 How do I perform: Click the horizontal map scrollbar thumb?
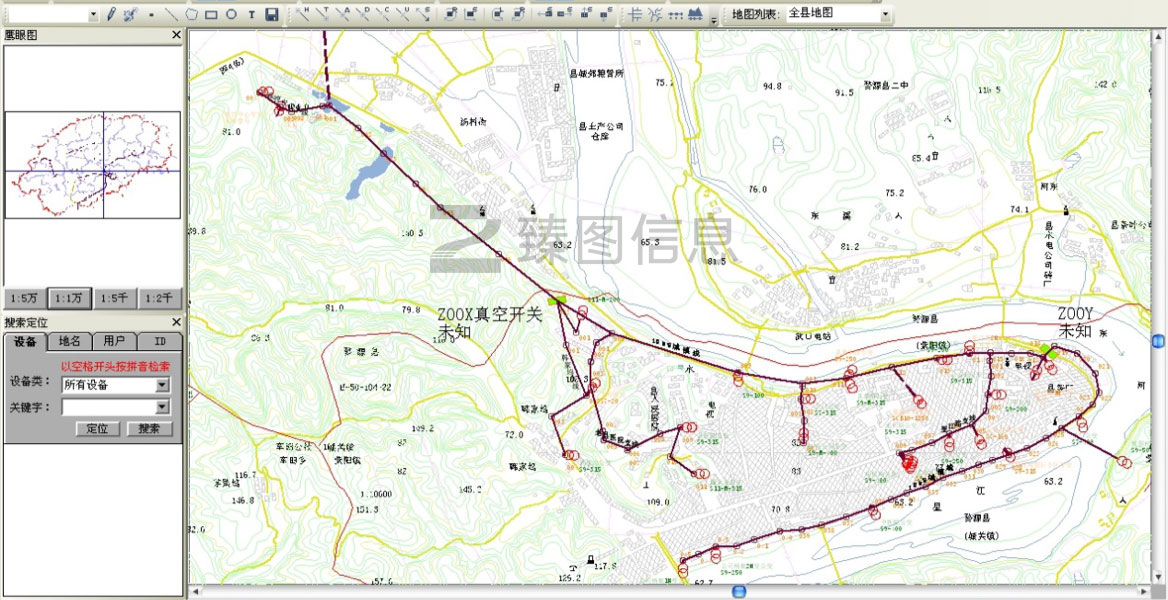(739, 592)
